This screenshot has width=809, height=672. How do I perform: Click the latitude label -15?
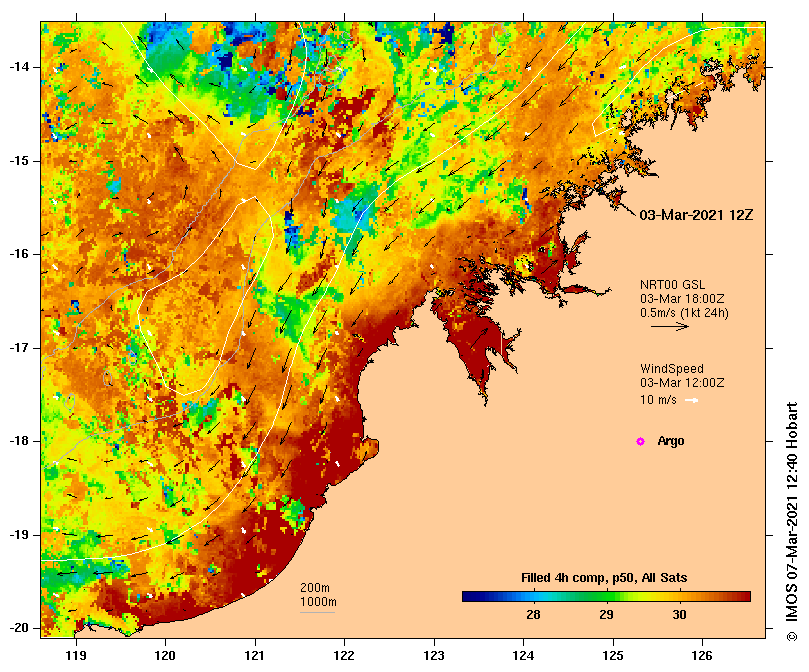click(19, 161)
